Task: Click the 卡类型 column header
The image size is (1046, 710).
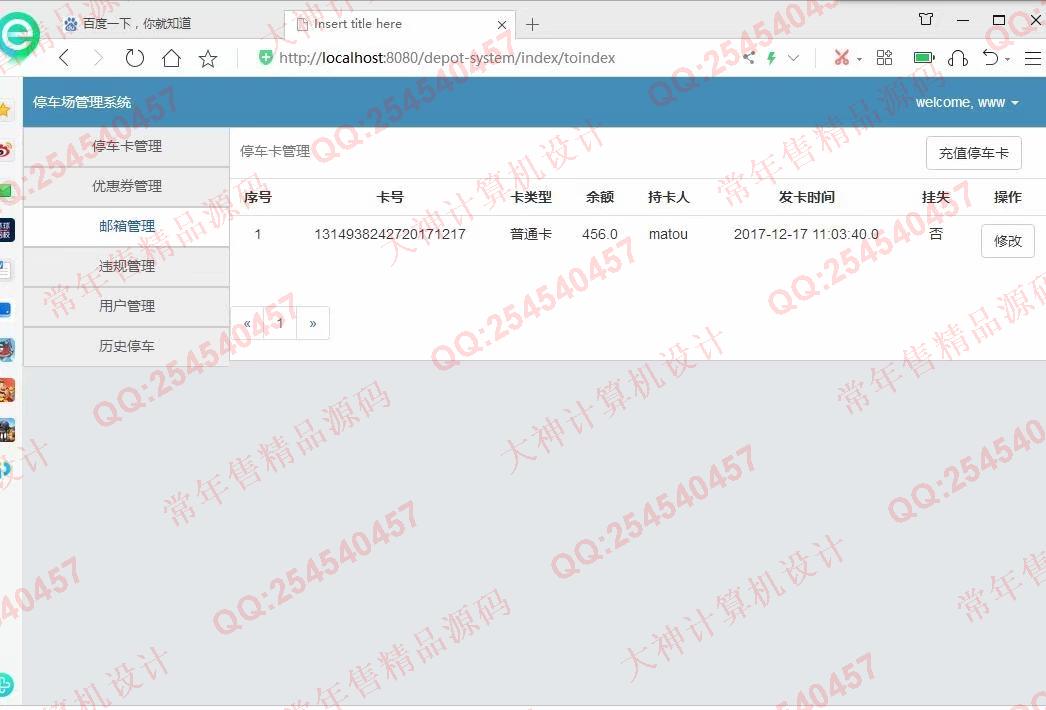Action: pos(531,197)
